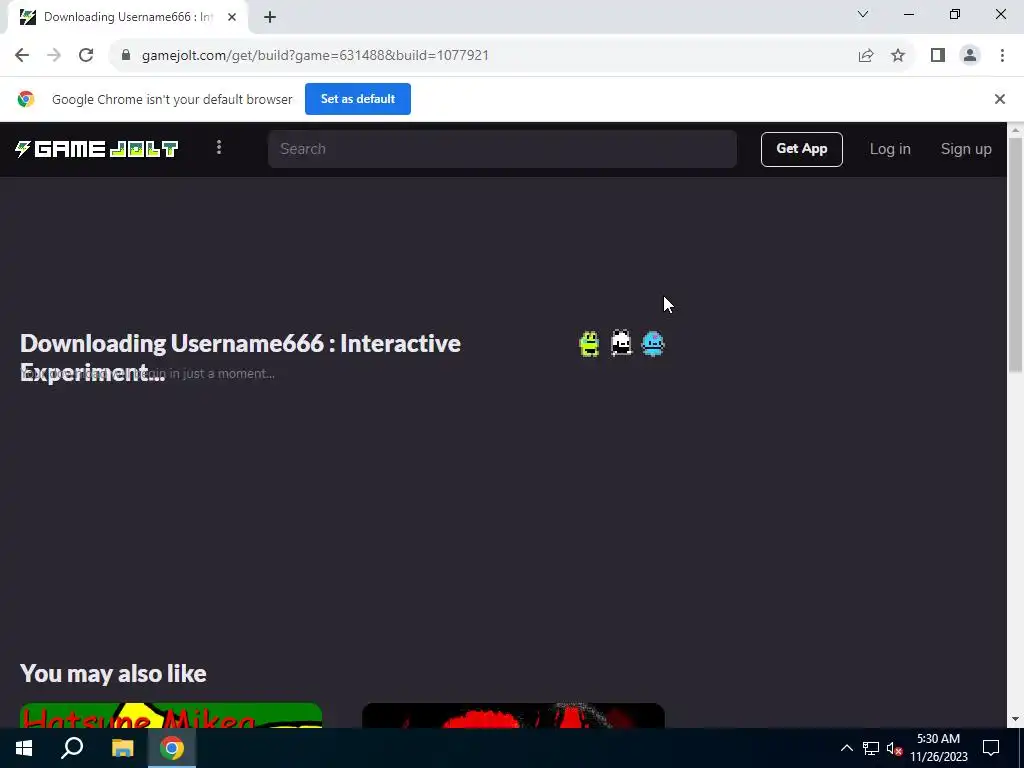Click the Chrome taskbar icon
Screen dimensions: 1024x768
pyautogui.click(x=172, y=748)
